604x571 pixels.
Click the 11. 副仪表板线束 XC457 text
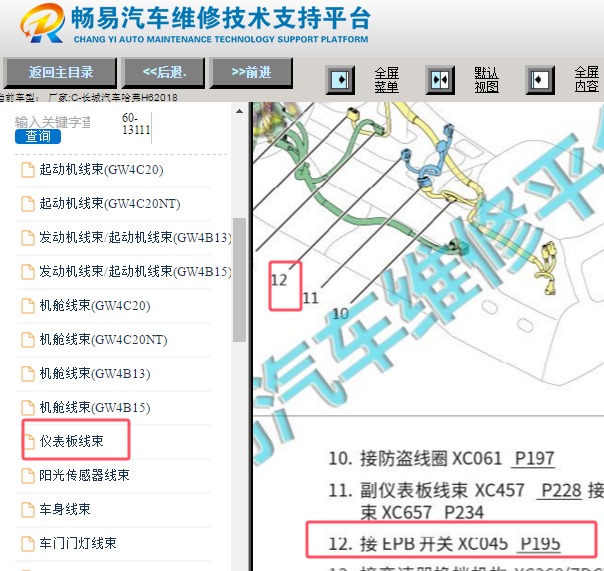426,490
